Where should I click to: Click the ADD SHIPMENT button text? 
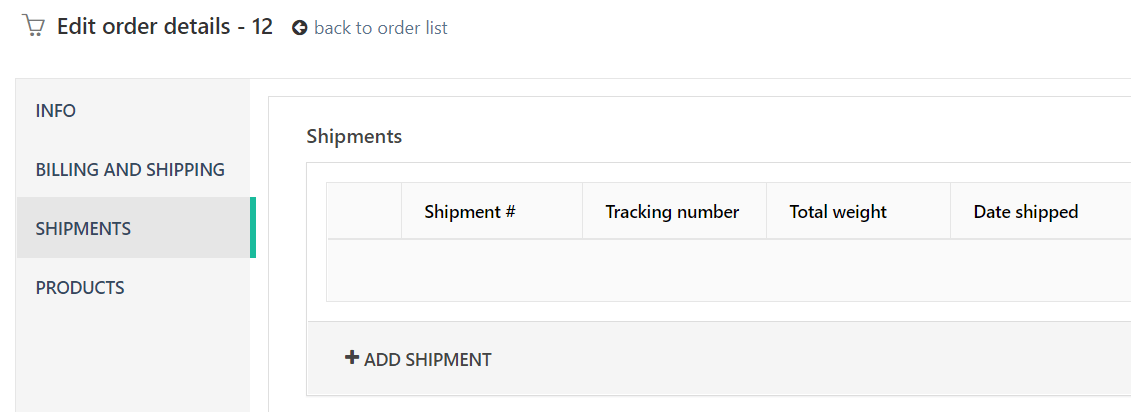428,359
